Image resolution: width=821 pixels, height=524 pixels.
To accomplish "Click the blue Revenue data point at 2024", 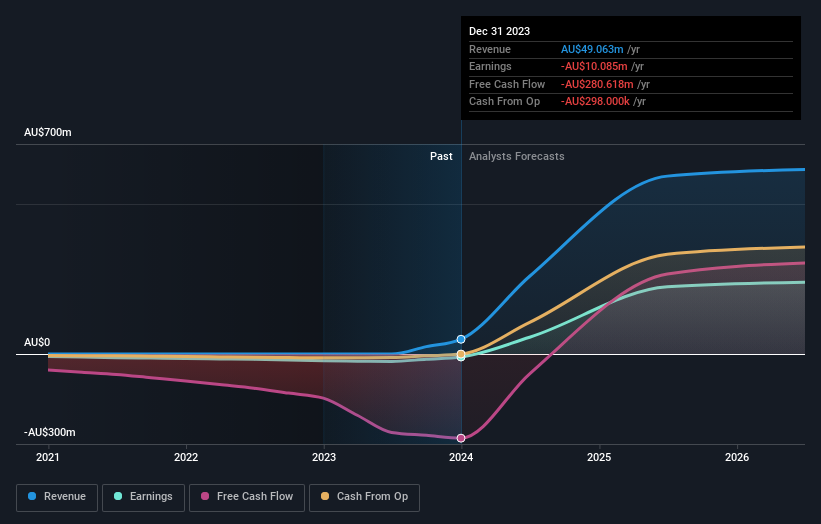I will [x=461, y=339].
